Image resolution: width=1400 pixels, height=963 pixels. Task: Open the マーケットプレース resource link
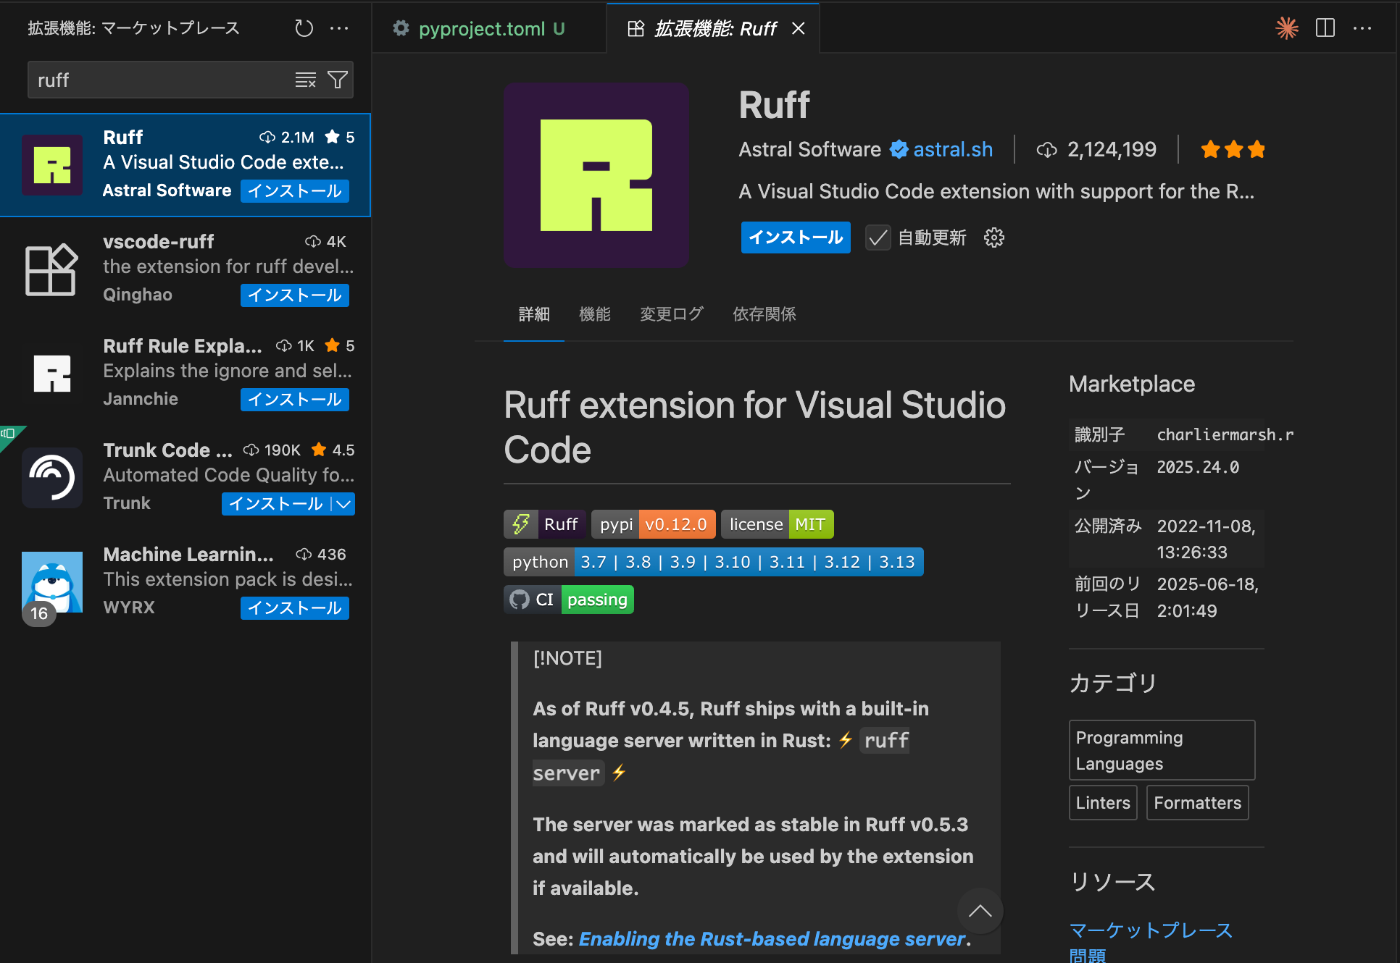[x=1151, y=930]
